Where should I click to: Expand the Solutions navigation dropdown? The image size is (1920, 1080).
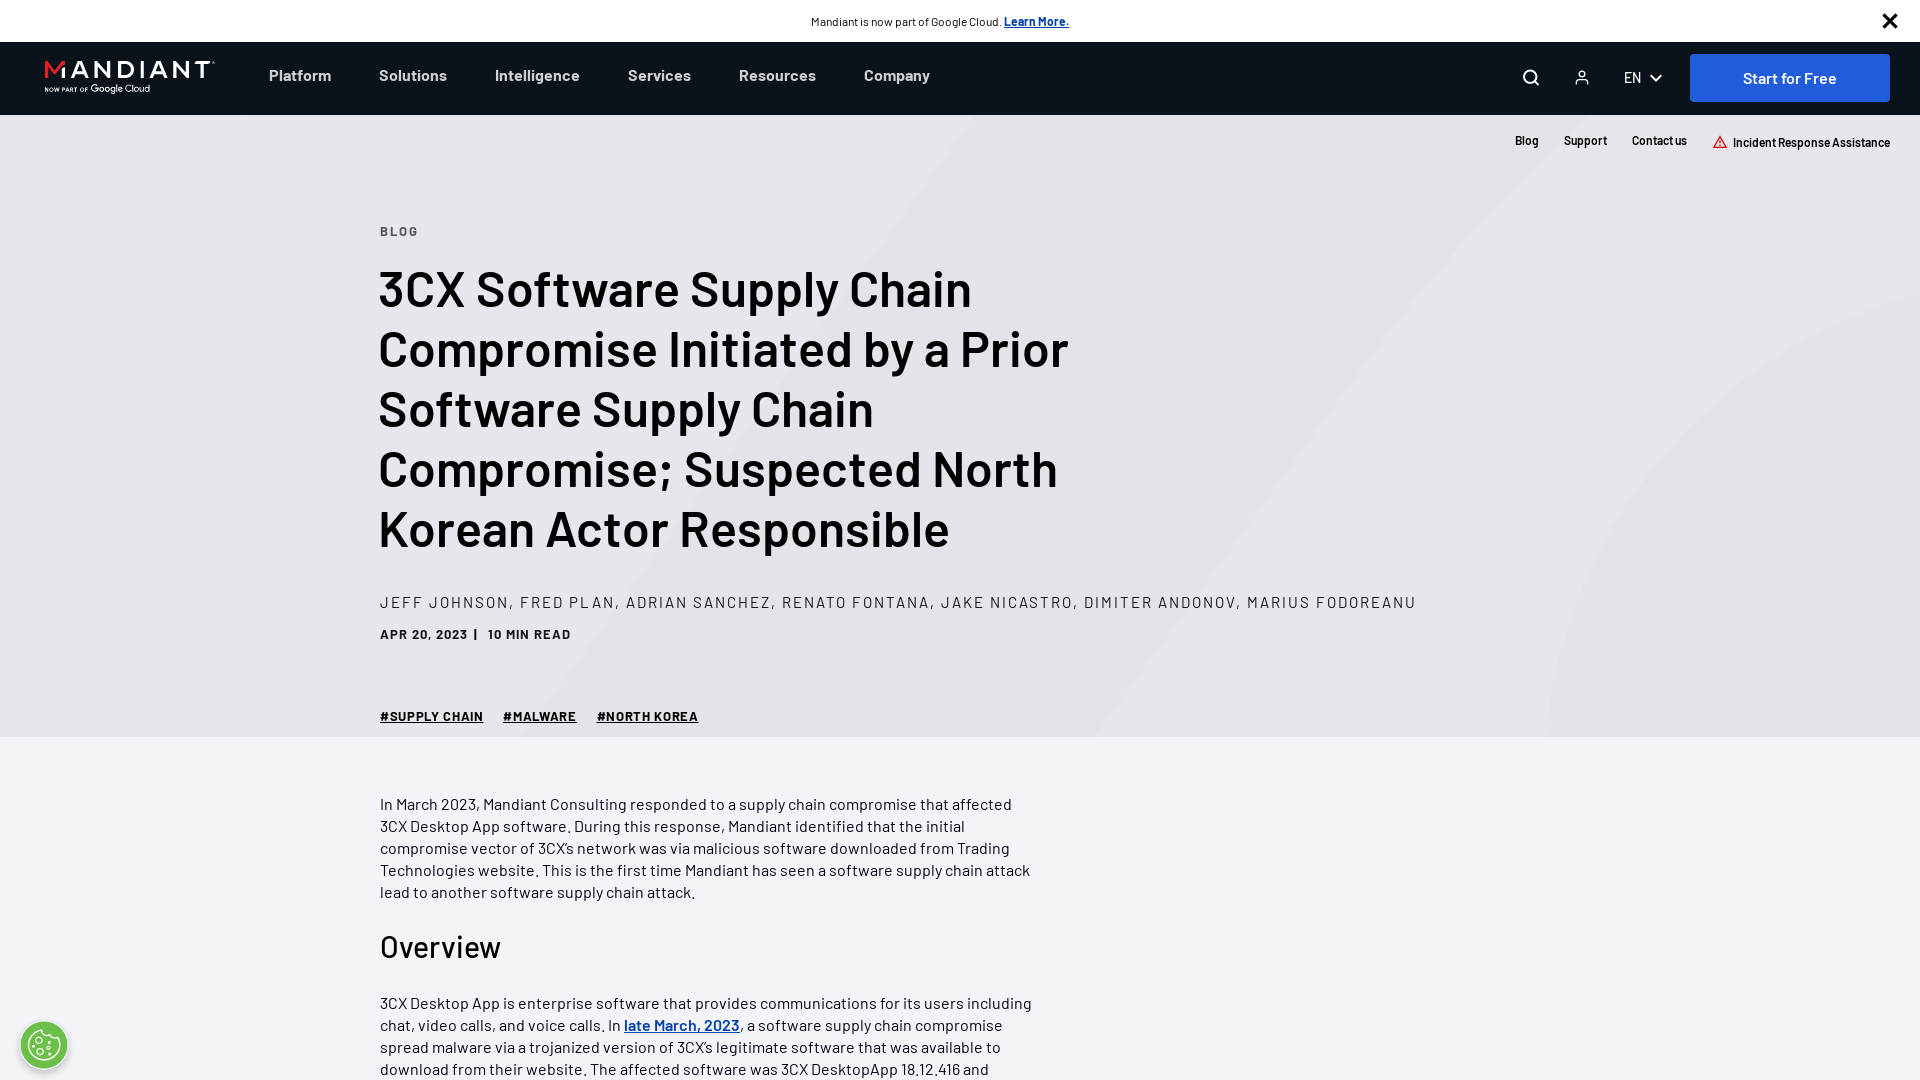click(x=411, y=75)
